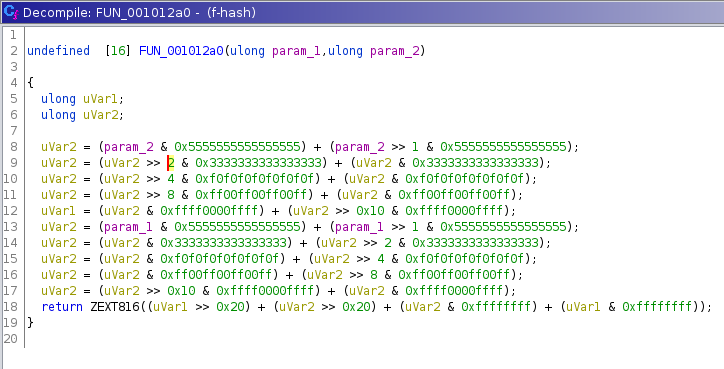Click uVar1 assignment target on line 12
The height and width of the screenshot is (369, 724).
[59, 211]
